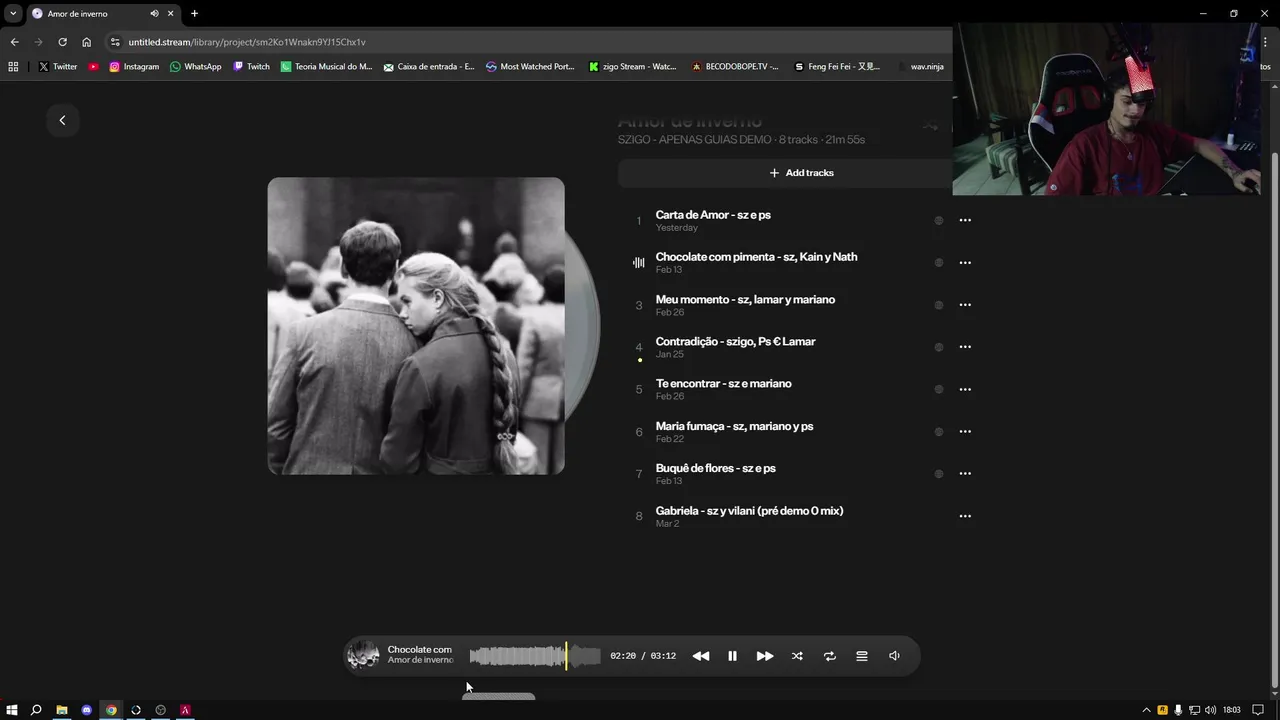Toggle repeat in the player bar
The height and width of the screenshot is (720, 1280).
tap(829, 656)
